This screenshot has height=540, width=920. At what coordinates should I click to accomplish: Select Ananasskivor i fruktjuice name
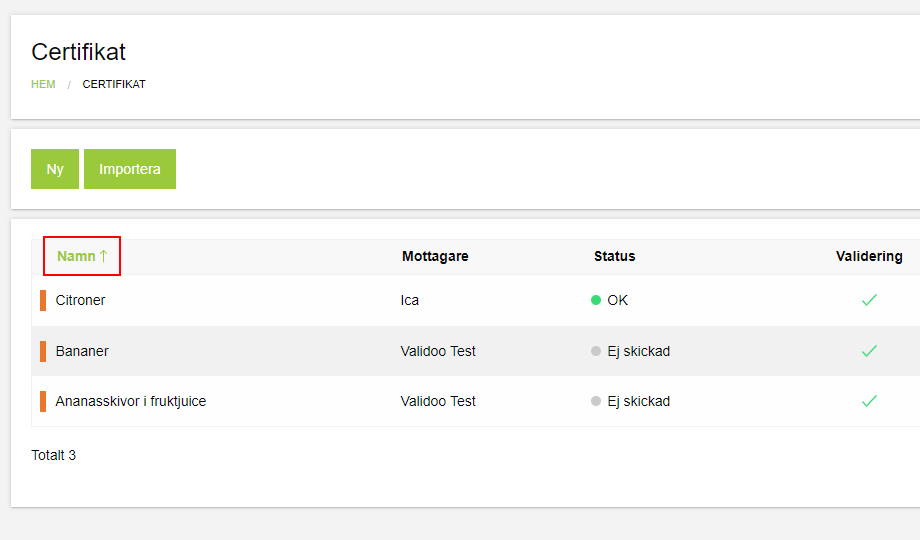130,401
